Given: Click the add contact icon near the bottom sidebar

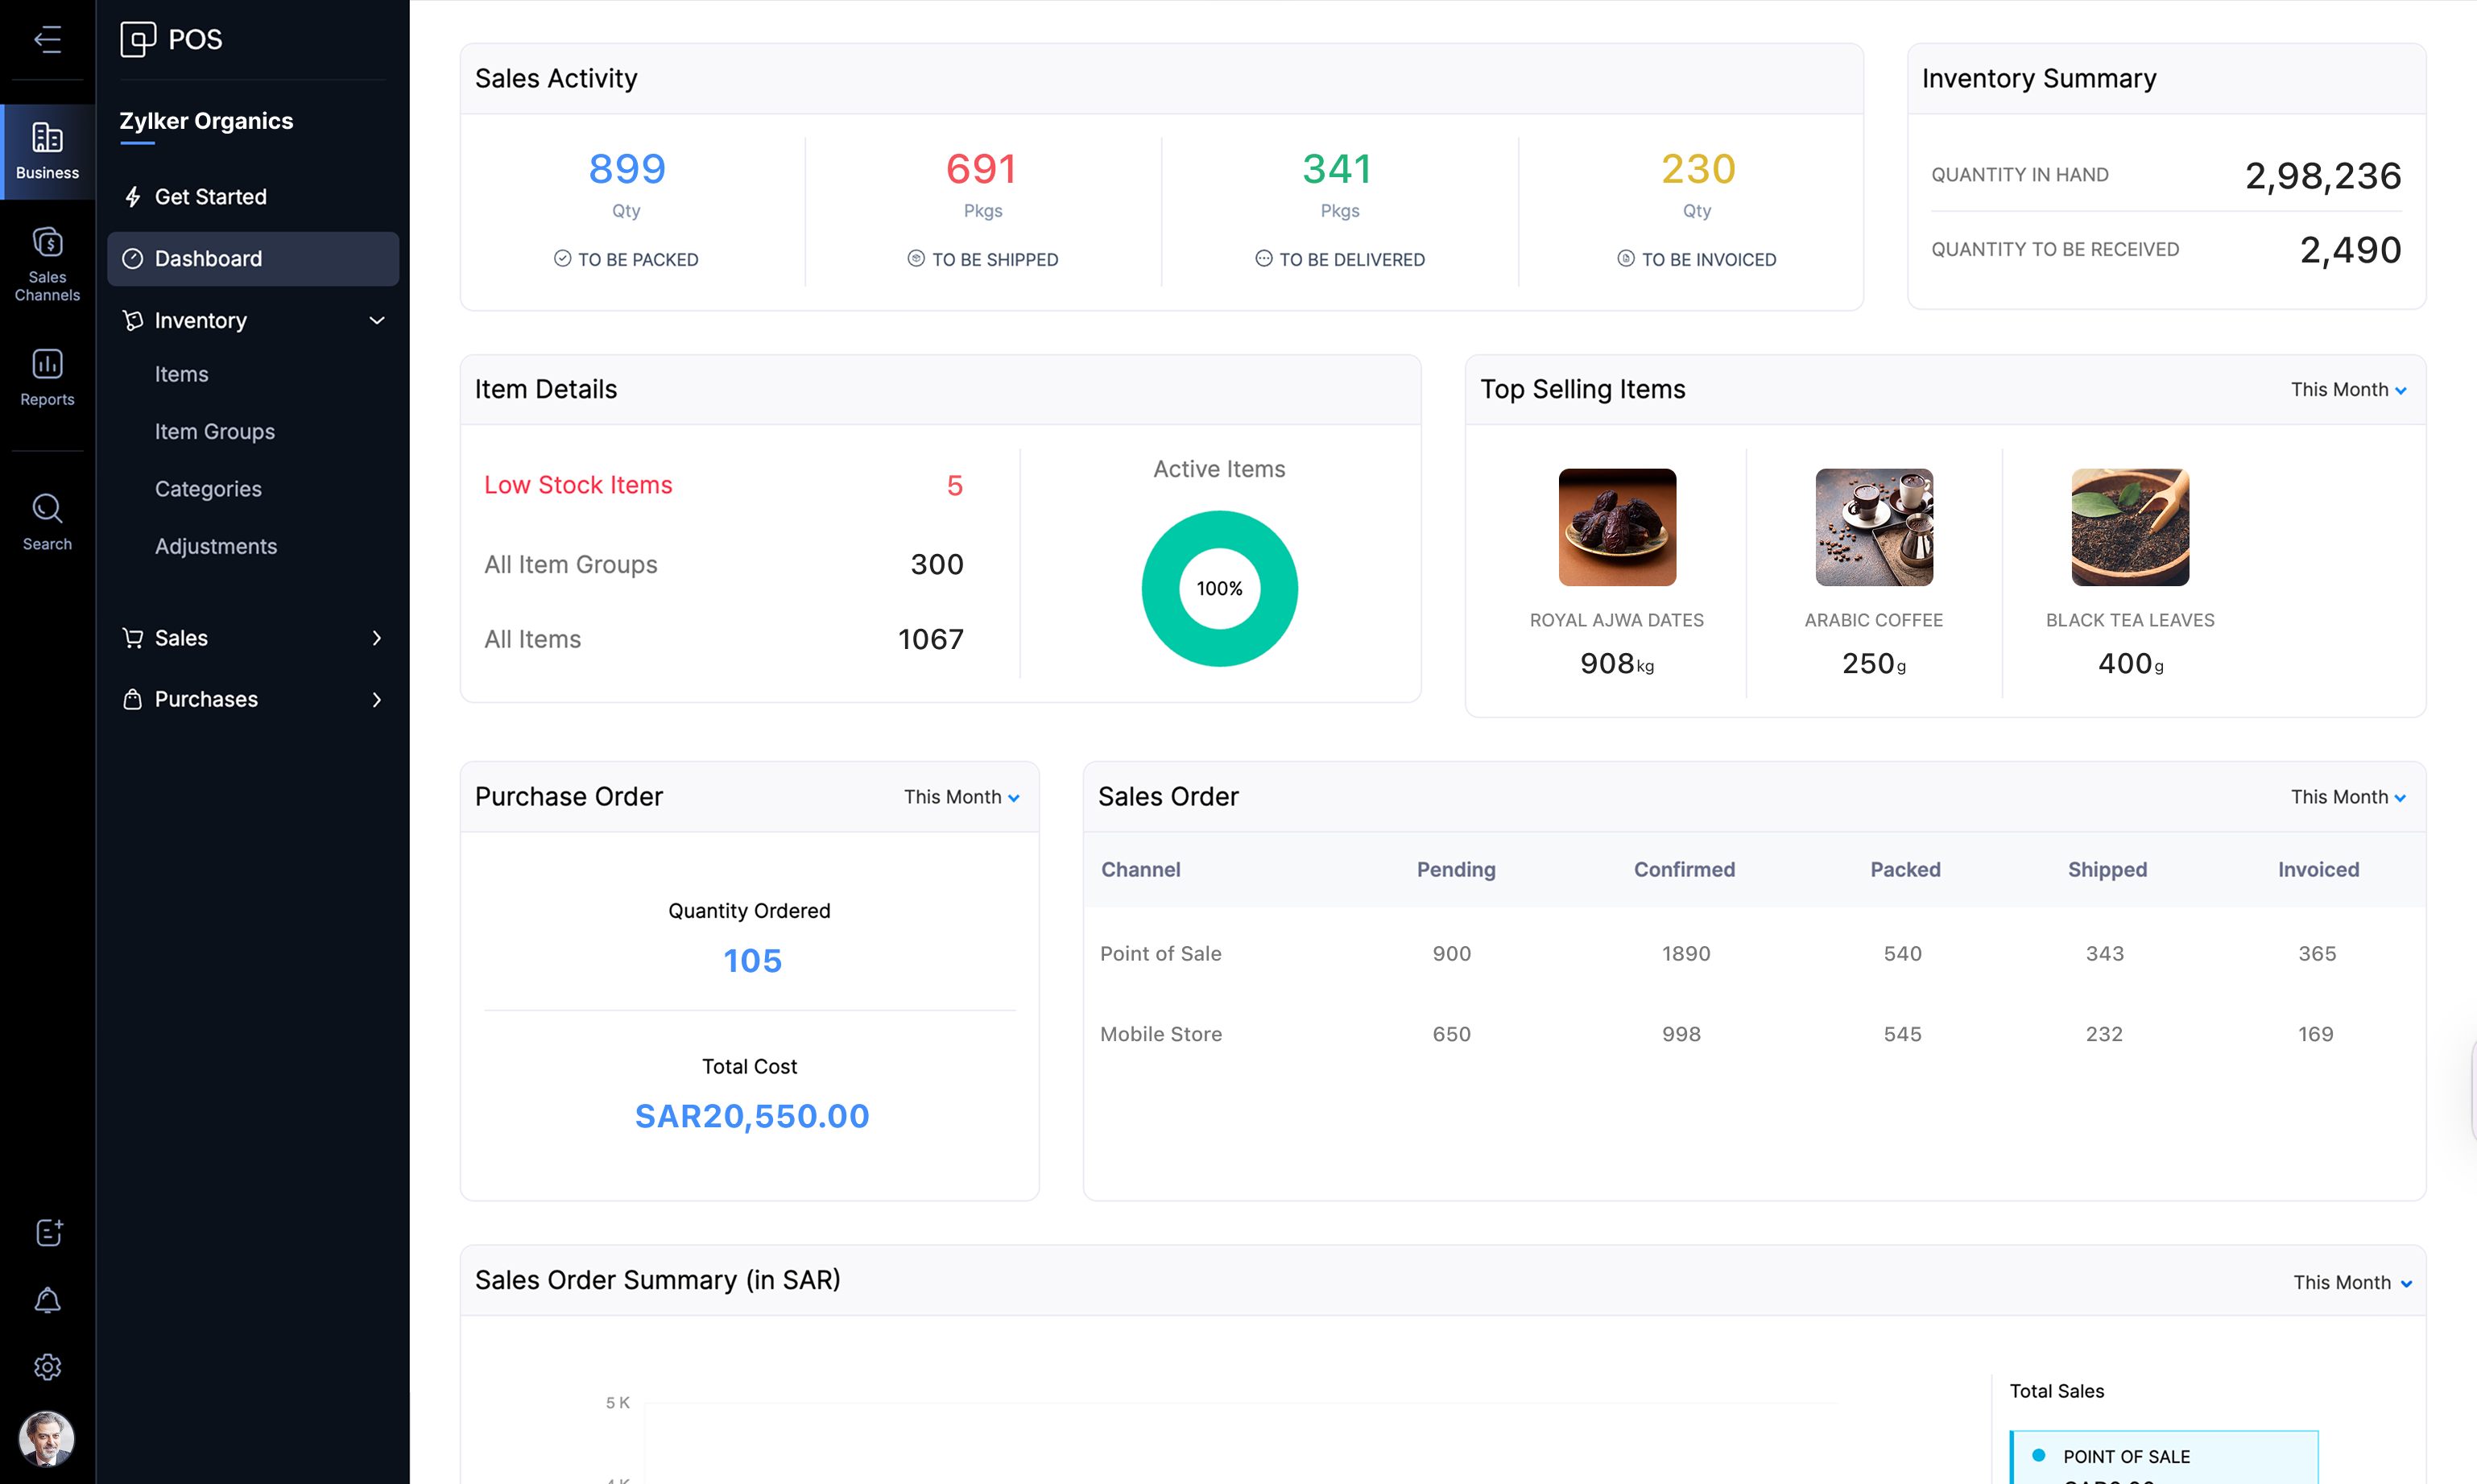Looking at the screenshot, I should click(x=47, y=1232).
